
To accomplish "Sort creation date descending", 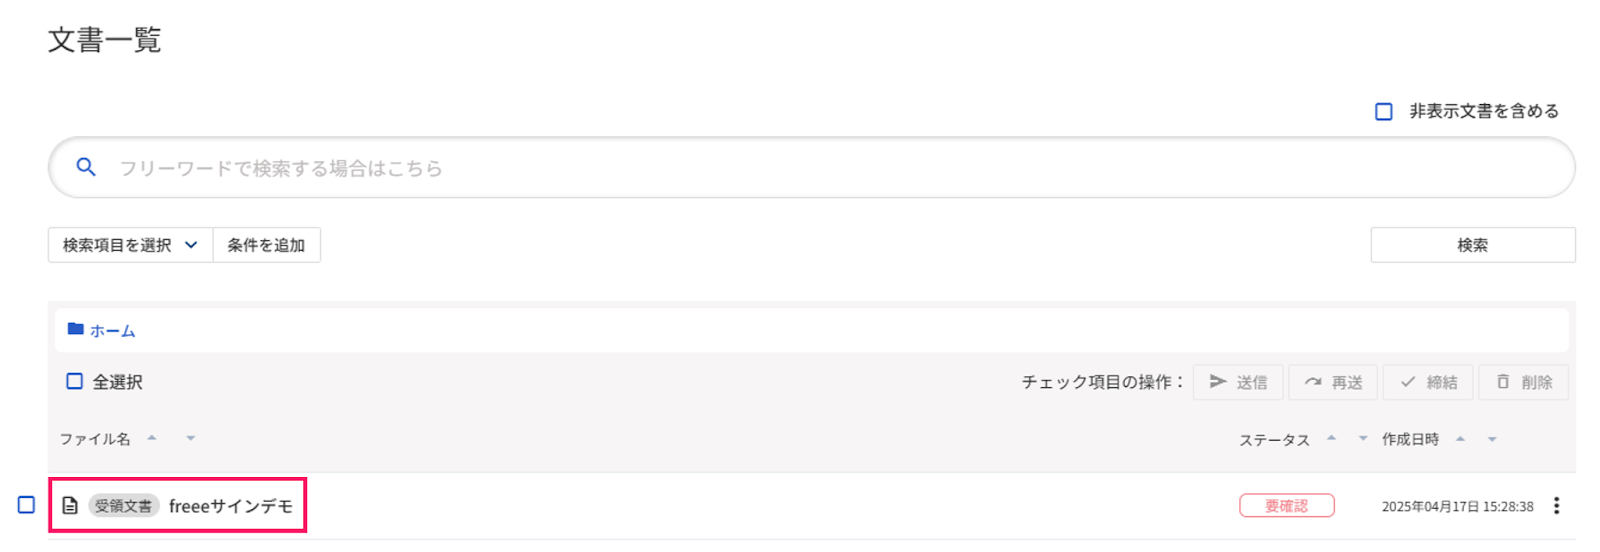I will pos(1492,440).
